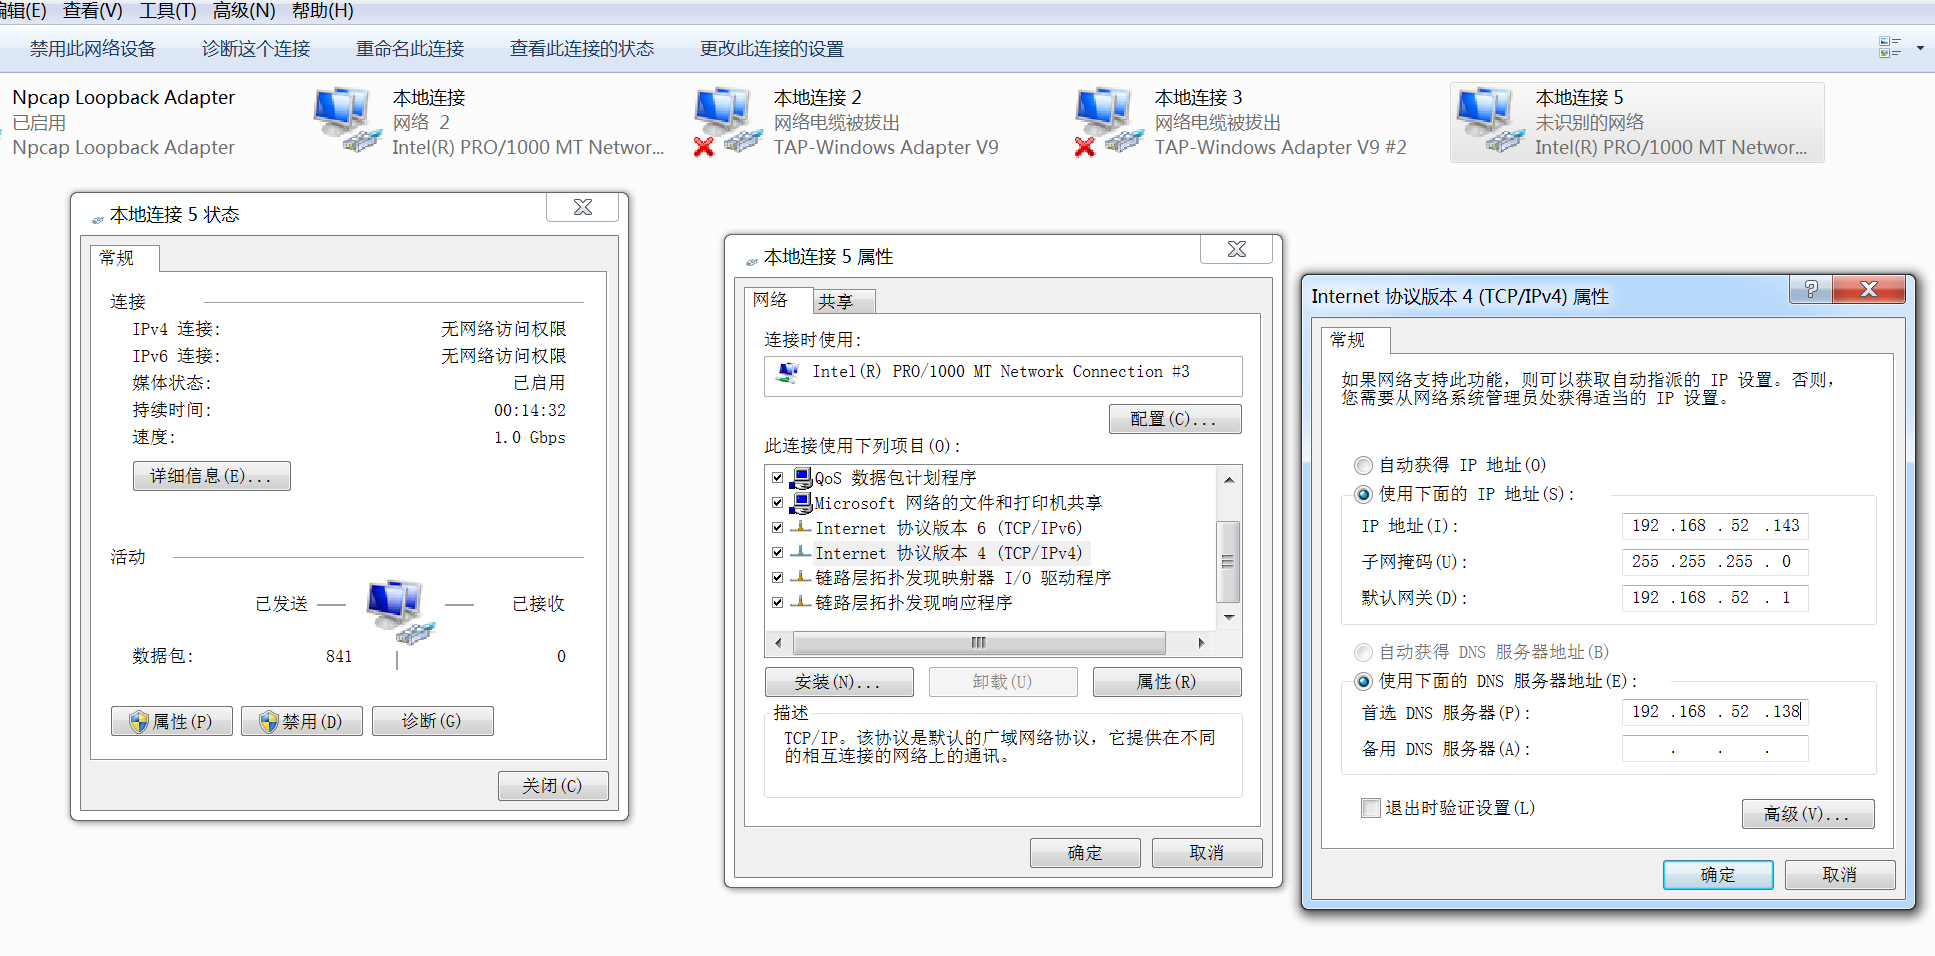Click the 详细信息(E)... button
This screenshot has height=956, width=1935.
click(211, 476)
